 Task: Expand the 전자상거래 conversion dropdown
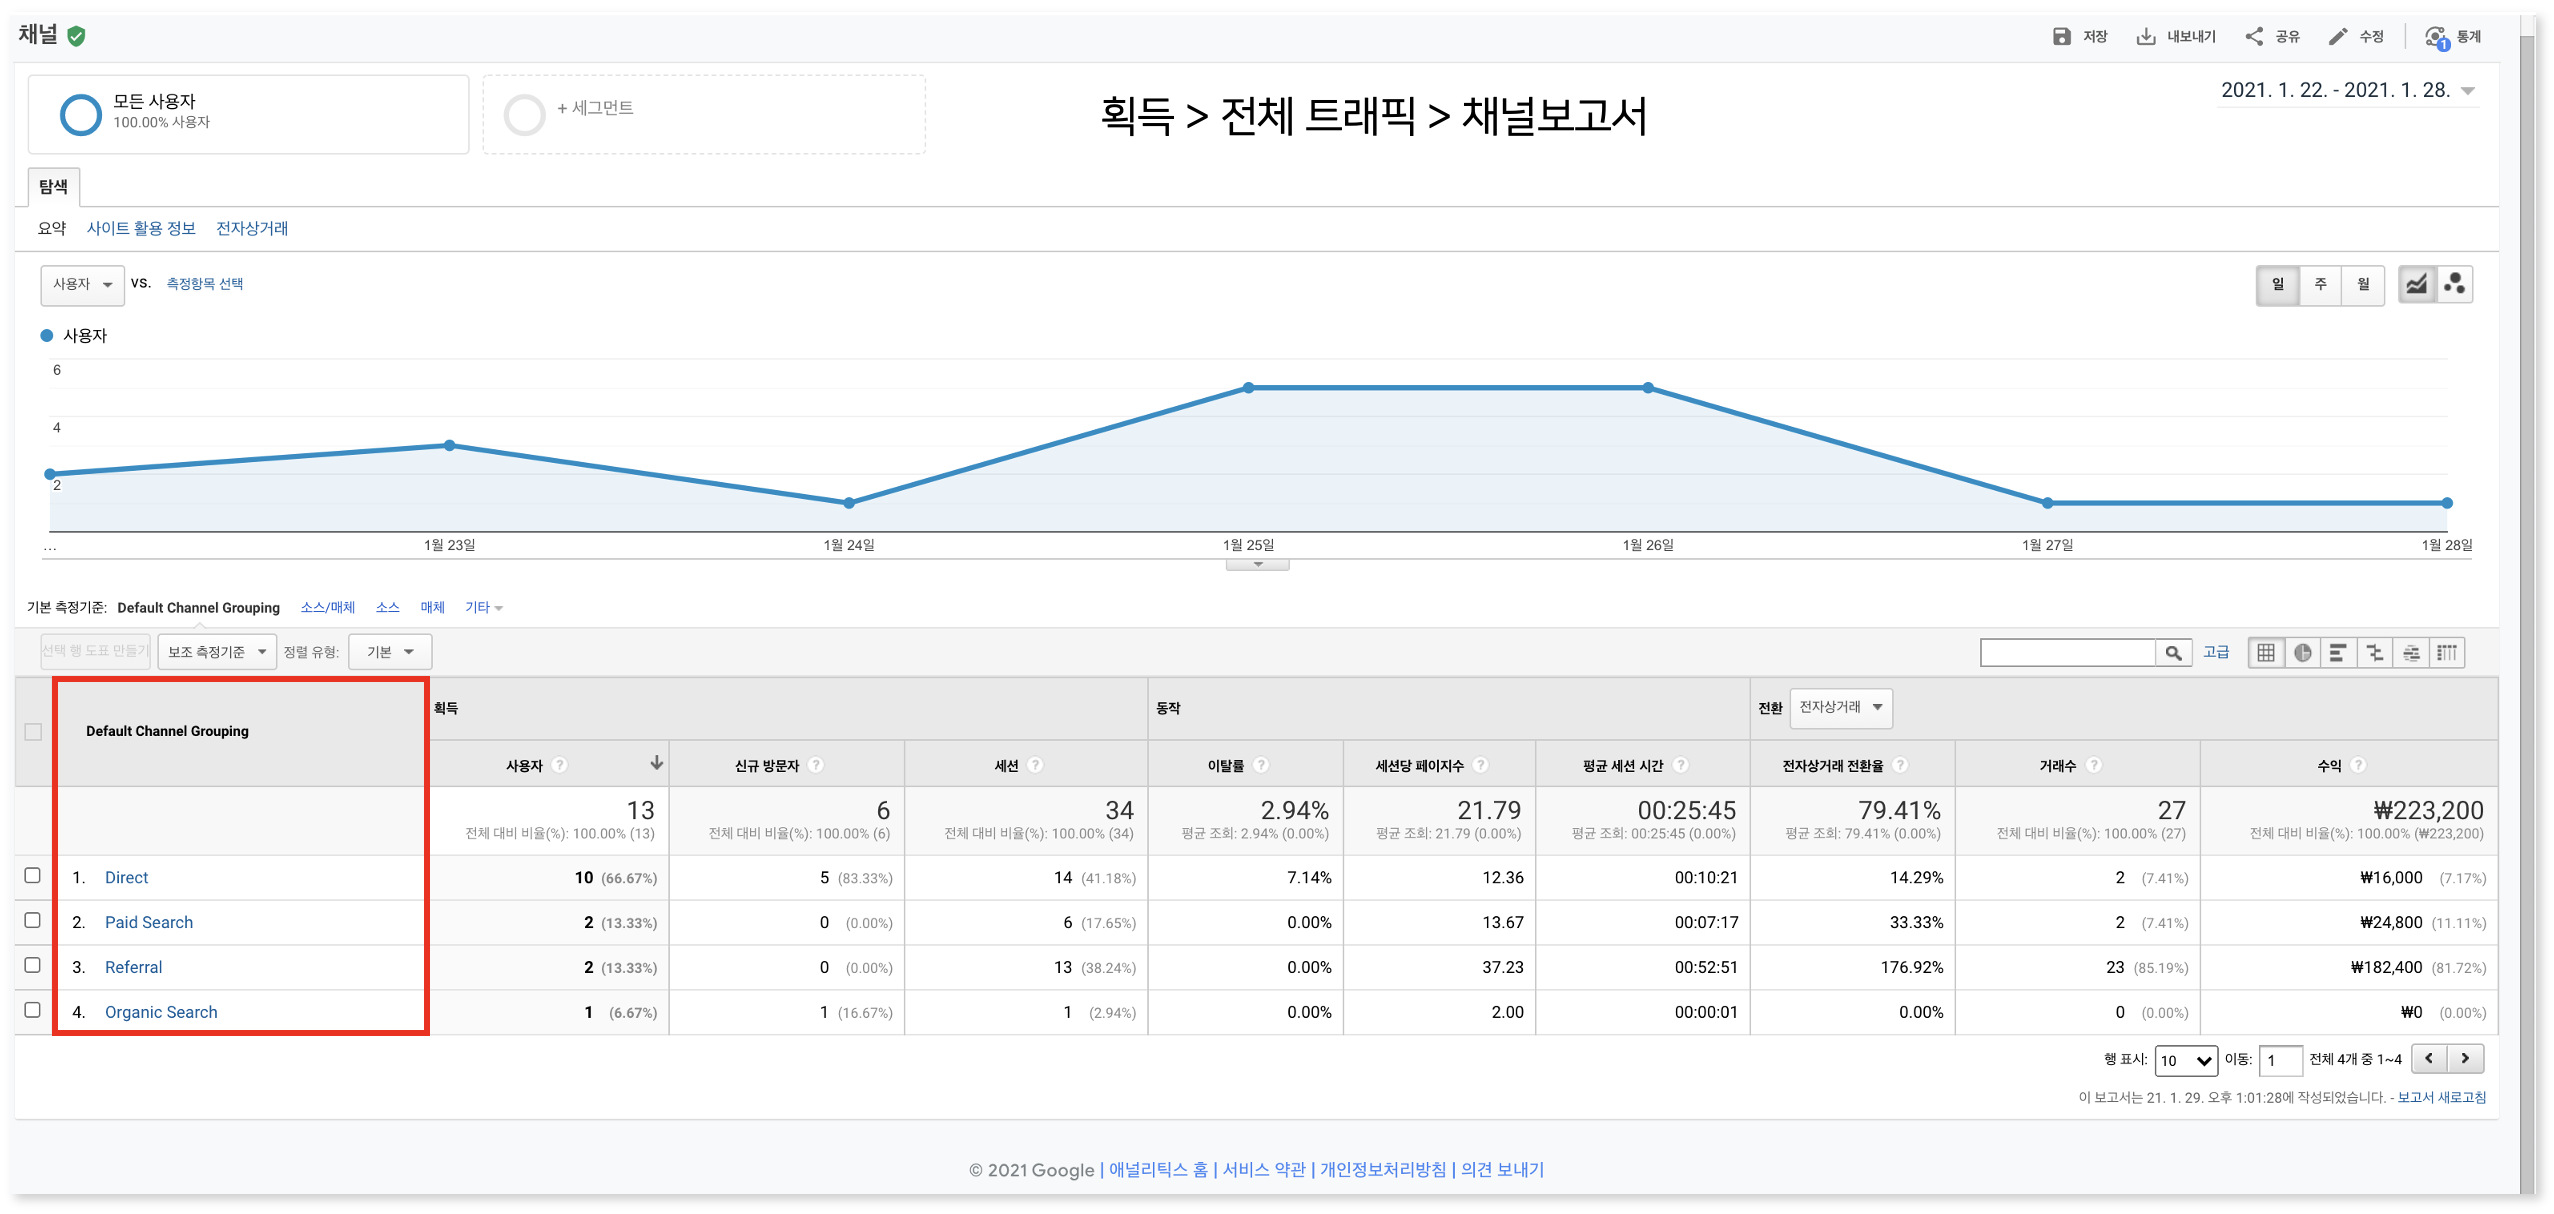pyautogui.click(x=1840, y=707)
